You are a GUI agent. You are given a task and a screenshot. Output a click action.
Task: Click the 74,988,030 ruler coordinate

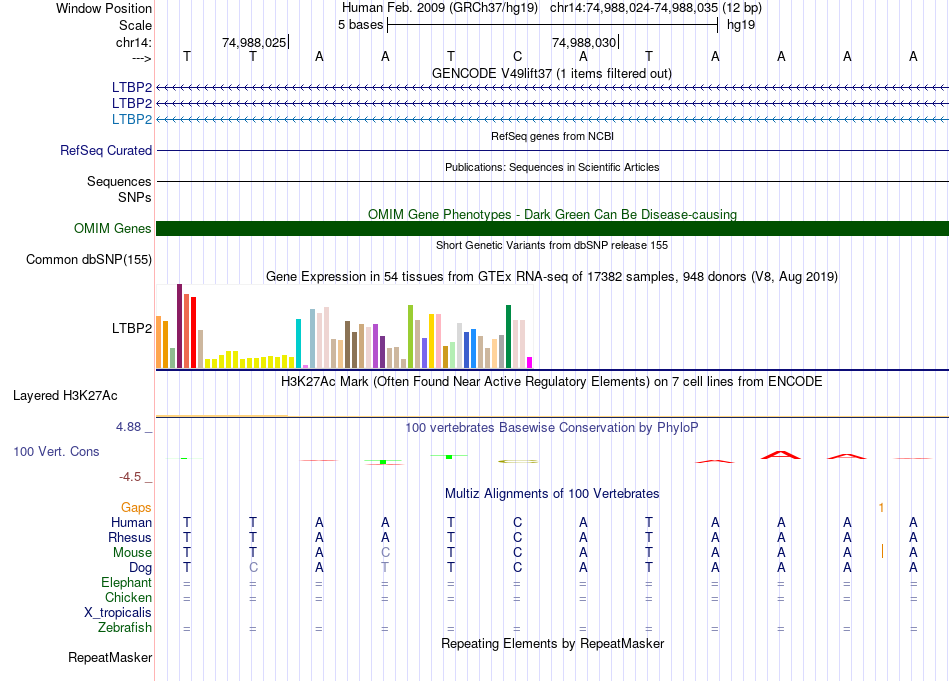584,42
